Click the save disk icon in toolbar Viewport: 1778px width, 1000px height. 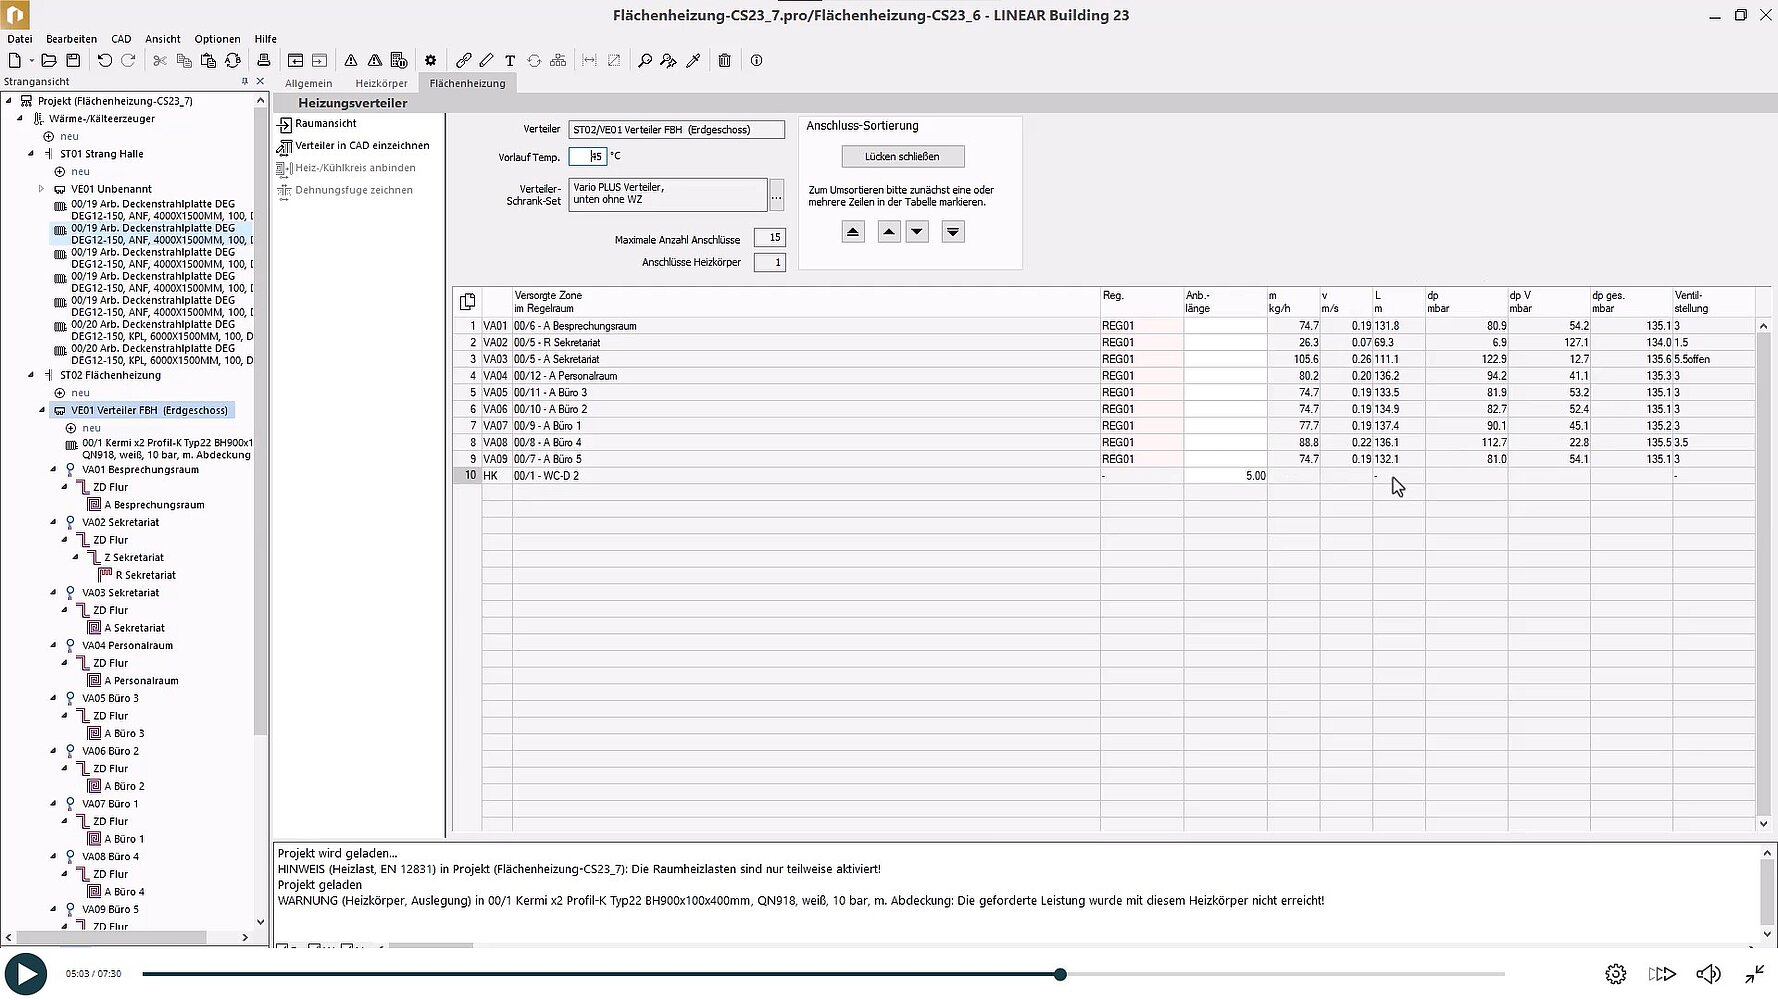tap(73, 61)
